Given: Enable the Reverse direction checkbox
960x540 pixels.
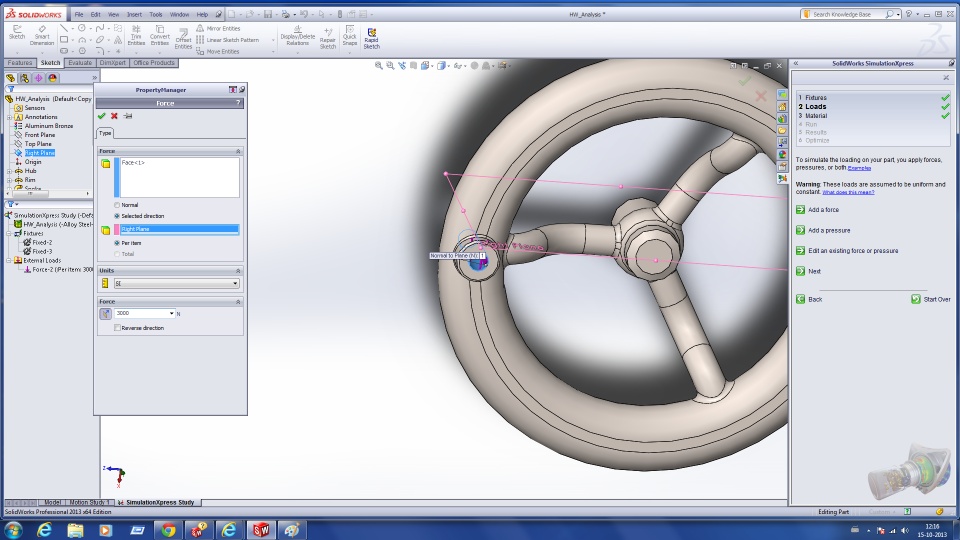Looking at the screenshot, I should [x=117, y=328].
